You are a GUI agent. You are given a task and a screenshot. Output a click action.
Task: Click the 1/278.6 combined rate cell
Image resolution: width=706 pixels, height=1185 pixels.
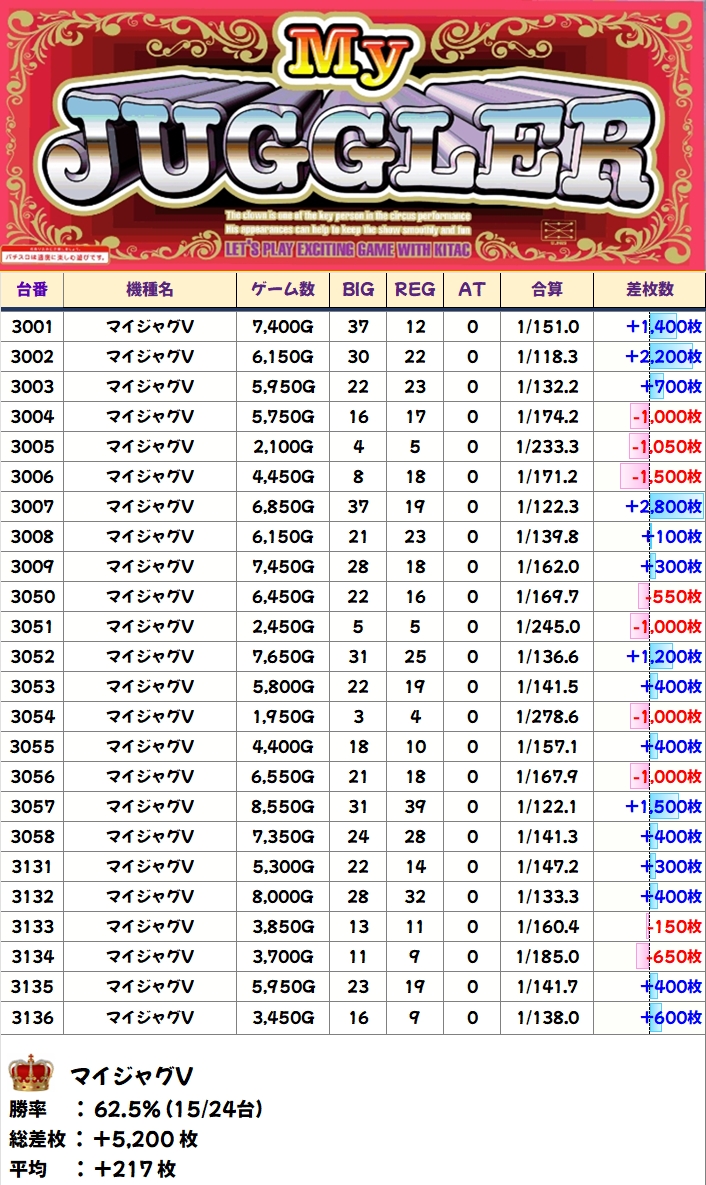click(547, 716)
